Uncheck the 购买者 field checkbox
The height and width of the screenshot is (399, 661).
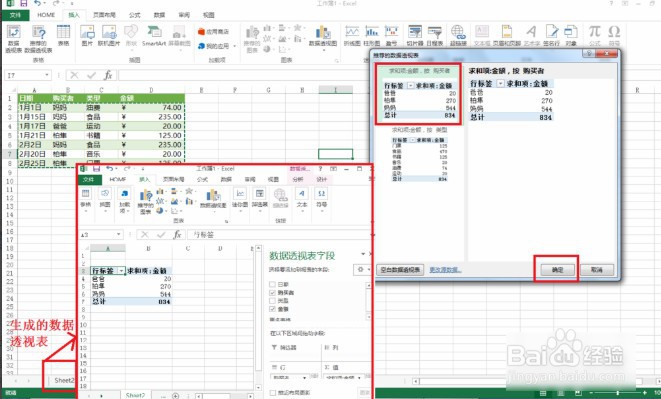[272, 292]
